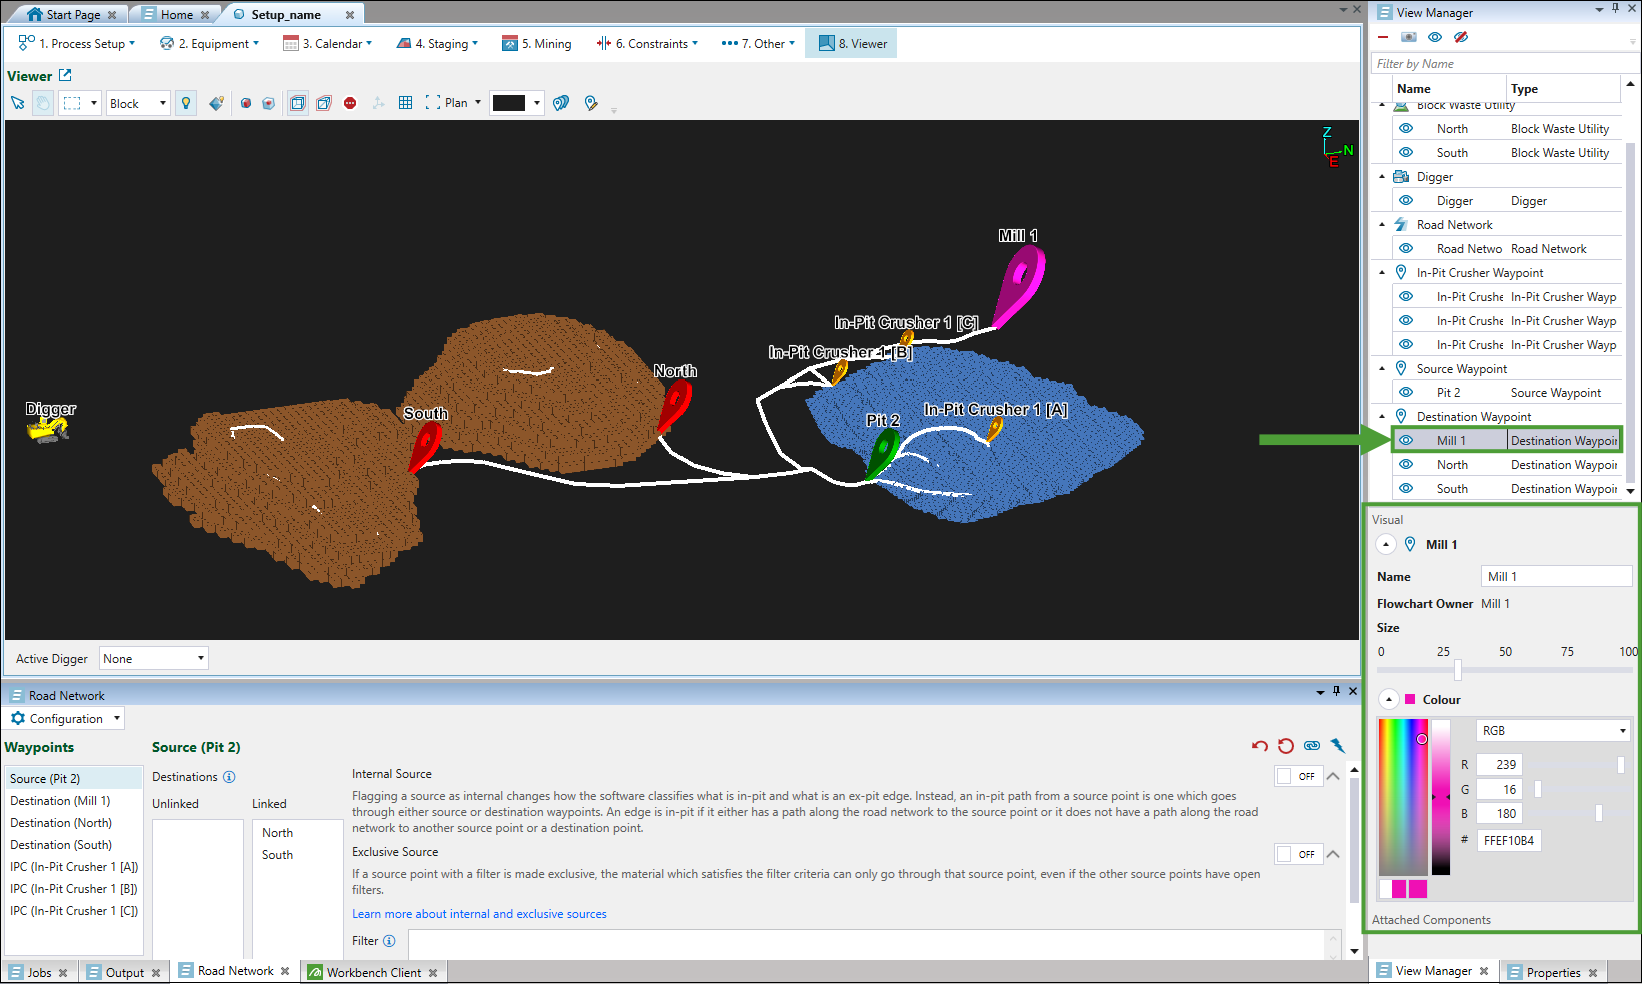Click the blue chain link icon
The width and height of the screenshot is (1642, 984).
point(1312,746)
